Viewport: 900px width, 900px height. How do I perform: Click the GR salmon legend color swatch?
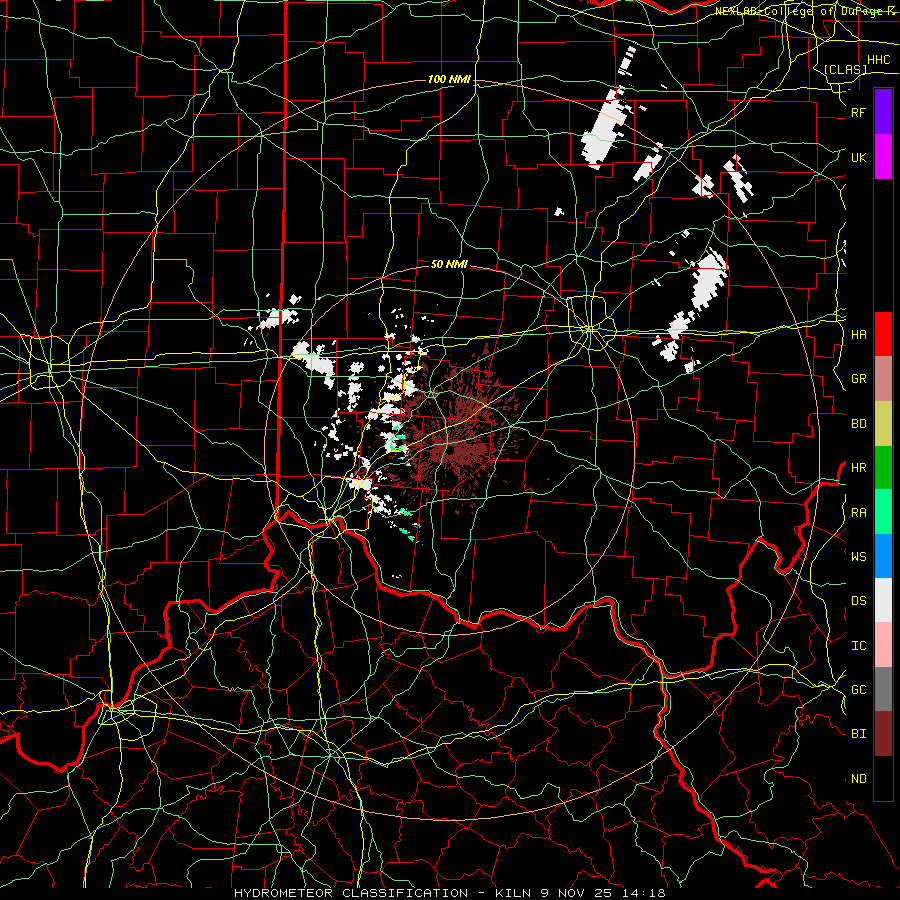[x=883, y=378]
